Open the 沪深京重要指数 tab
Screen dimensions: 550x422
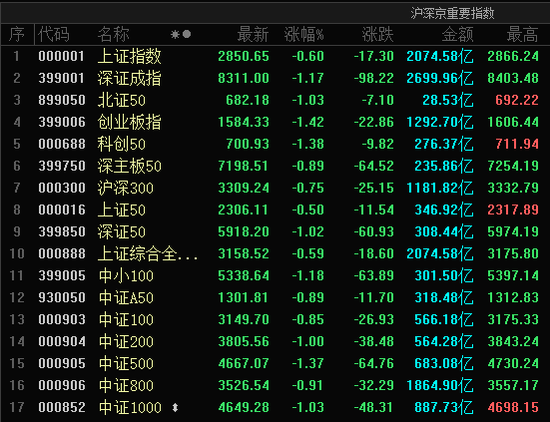pyautogui.click(x=452, y=13)
